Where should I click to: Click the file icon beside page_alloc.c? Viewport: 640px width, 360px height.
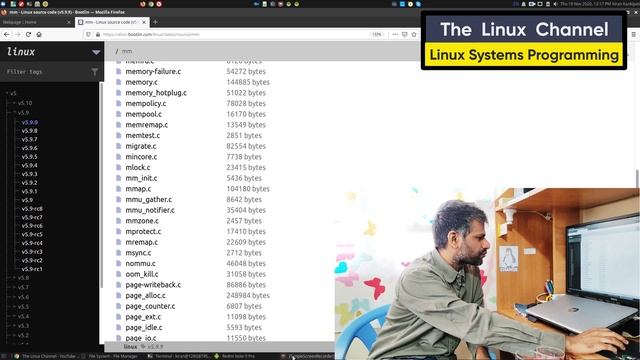pyautogui.click(x=119, y=295)
